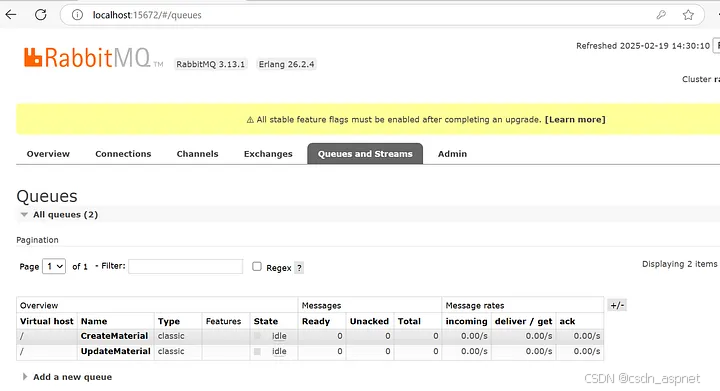Sort by the ack column header
The image size is (720, 391).
pos(567,321)
